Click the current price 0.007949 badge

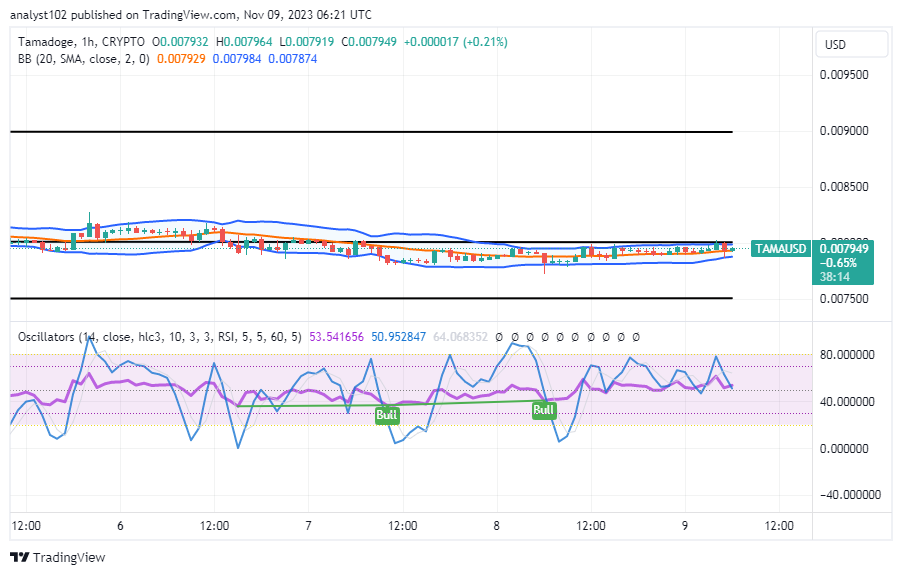[844, 249]
